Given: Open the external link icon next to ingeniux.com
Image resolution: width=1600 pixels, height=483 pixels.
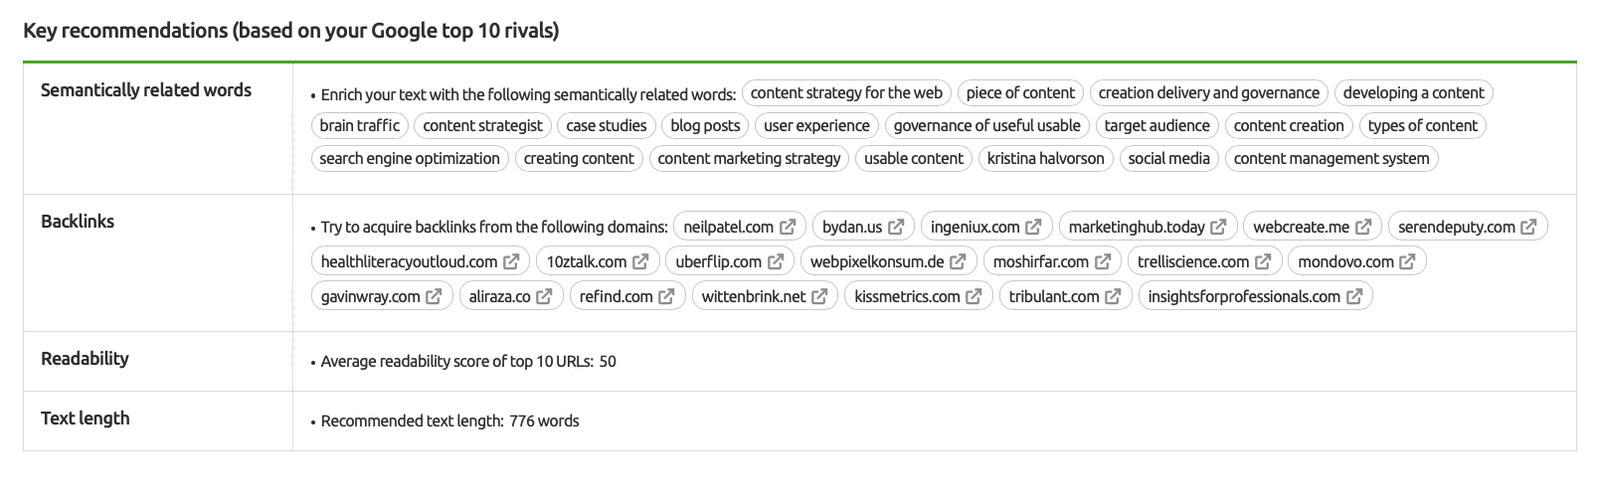Looking at the screenshot, I should (x=1033, y=227).
